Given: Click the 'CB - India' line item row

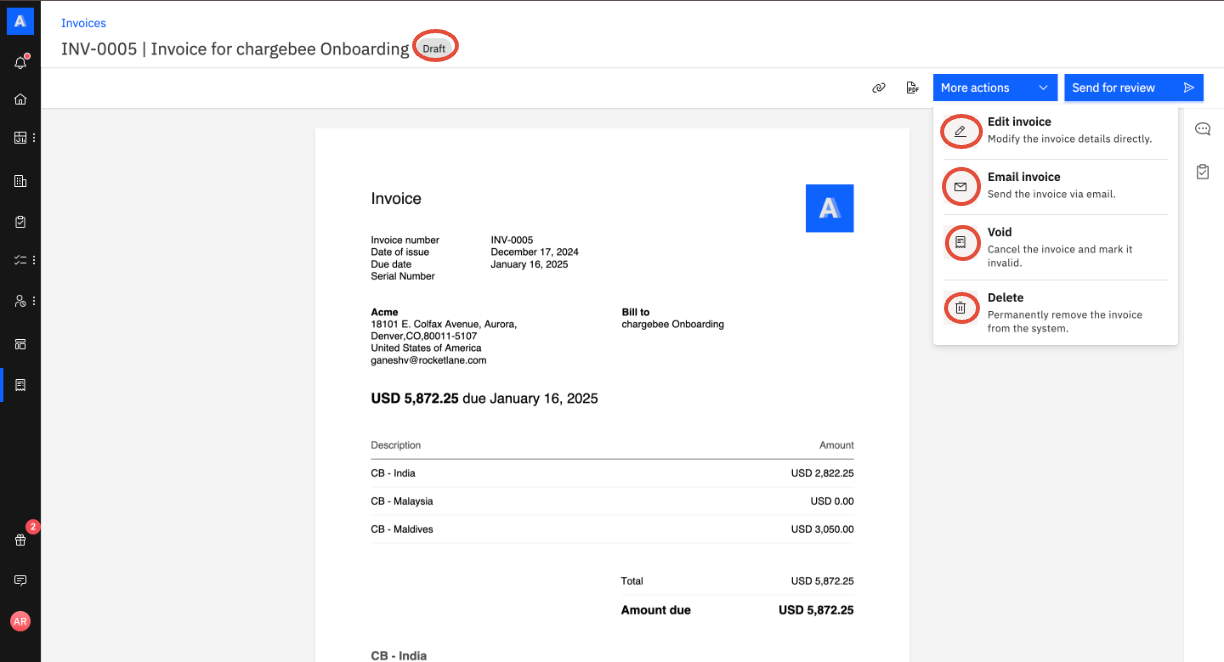Looking at the screenshot, I should tap(612, 473).
